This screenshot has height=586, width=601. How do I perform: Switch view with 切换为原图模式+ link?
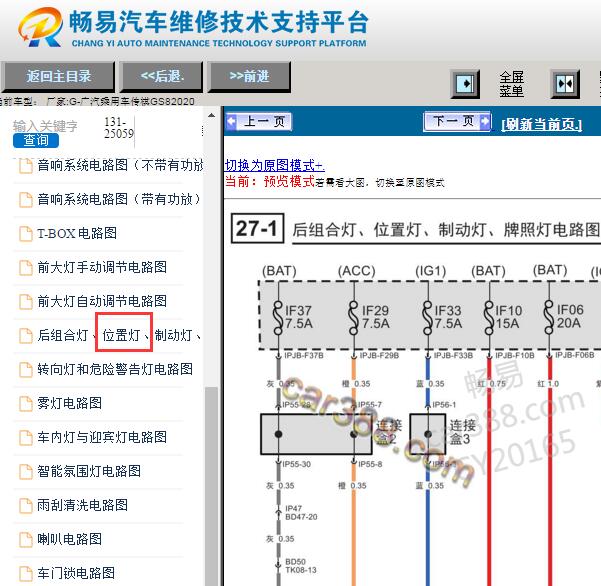(274, 166)
